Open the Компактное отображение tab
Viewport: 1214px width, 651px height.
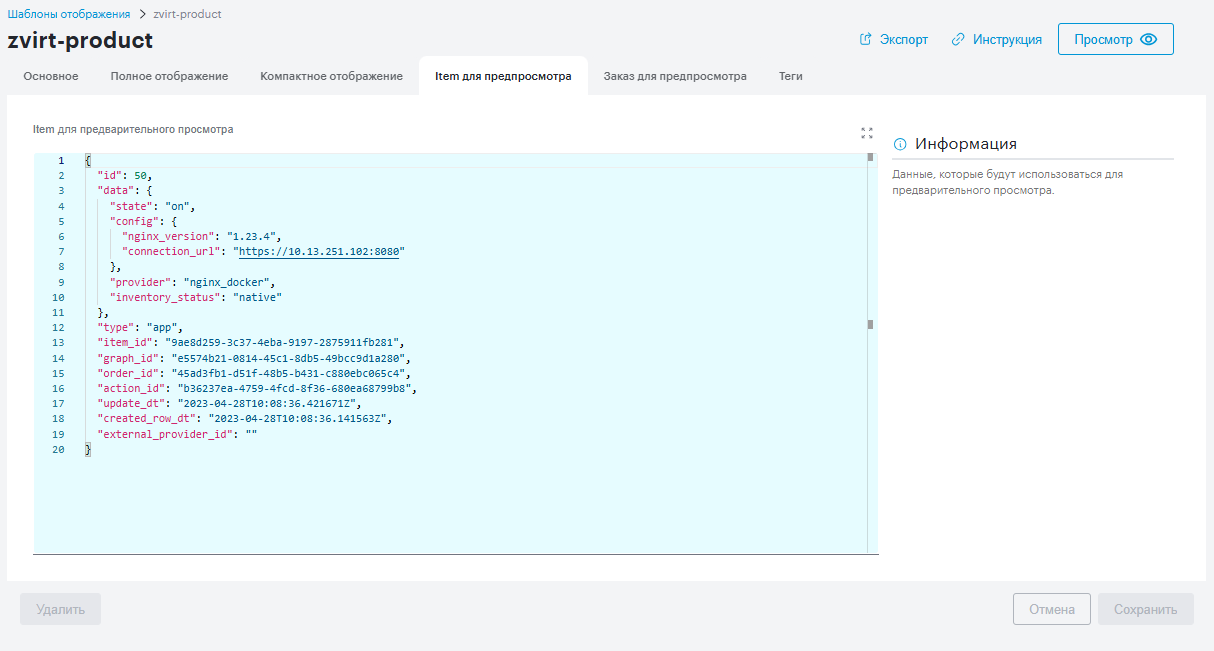331,76
